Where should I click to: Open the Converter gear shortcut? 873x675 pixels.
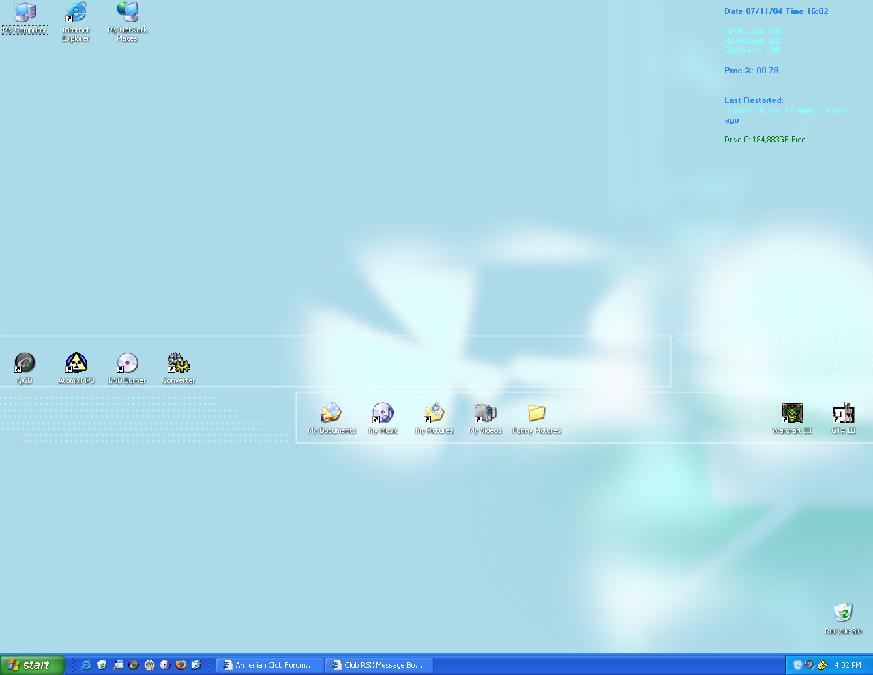[x=179, y=363]
